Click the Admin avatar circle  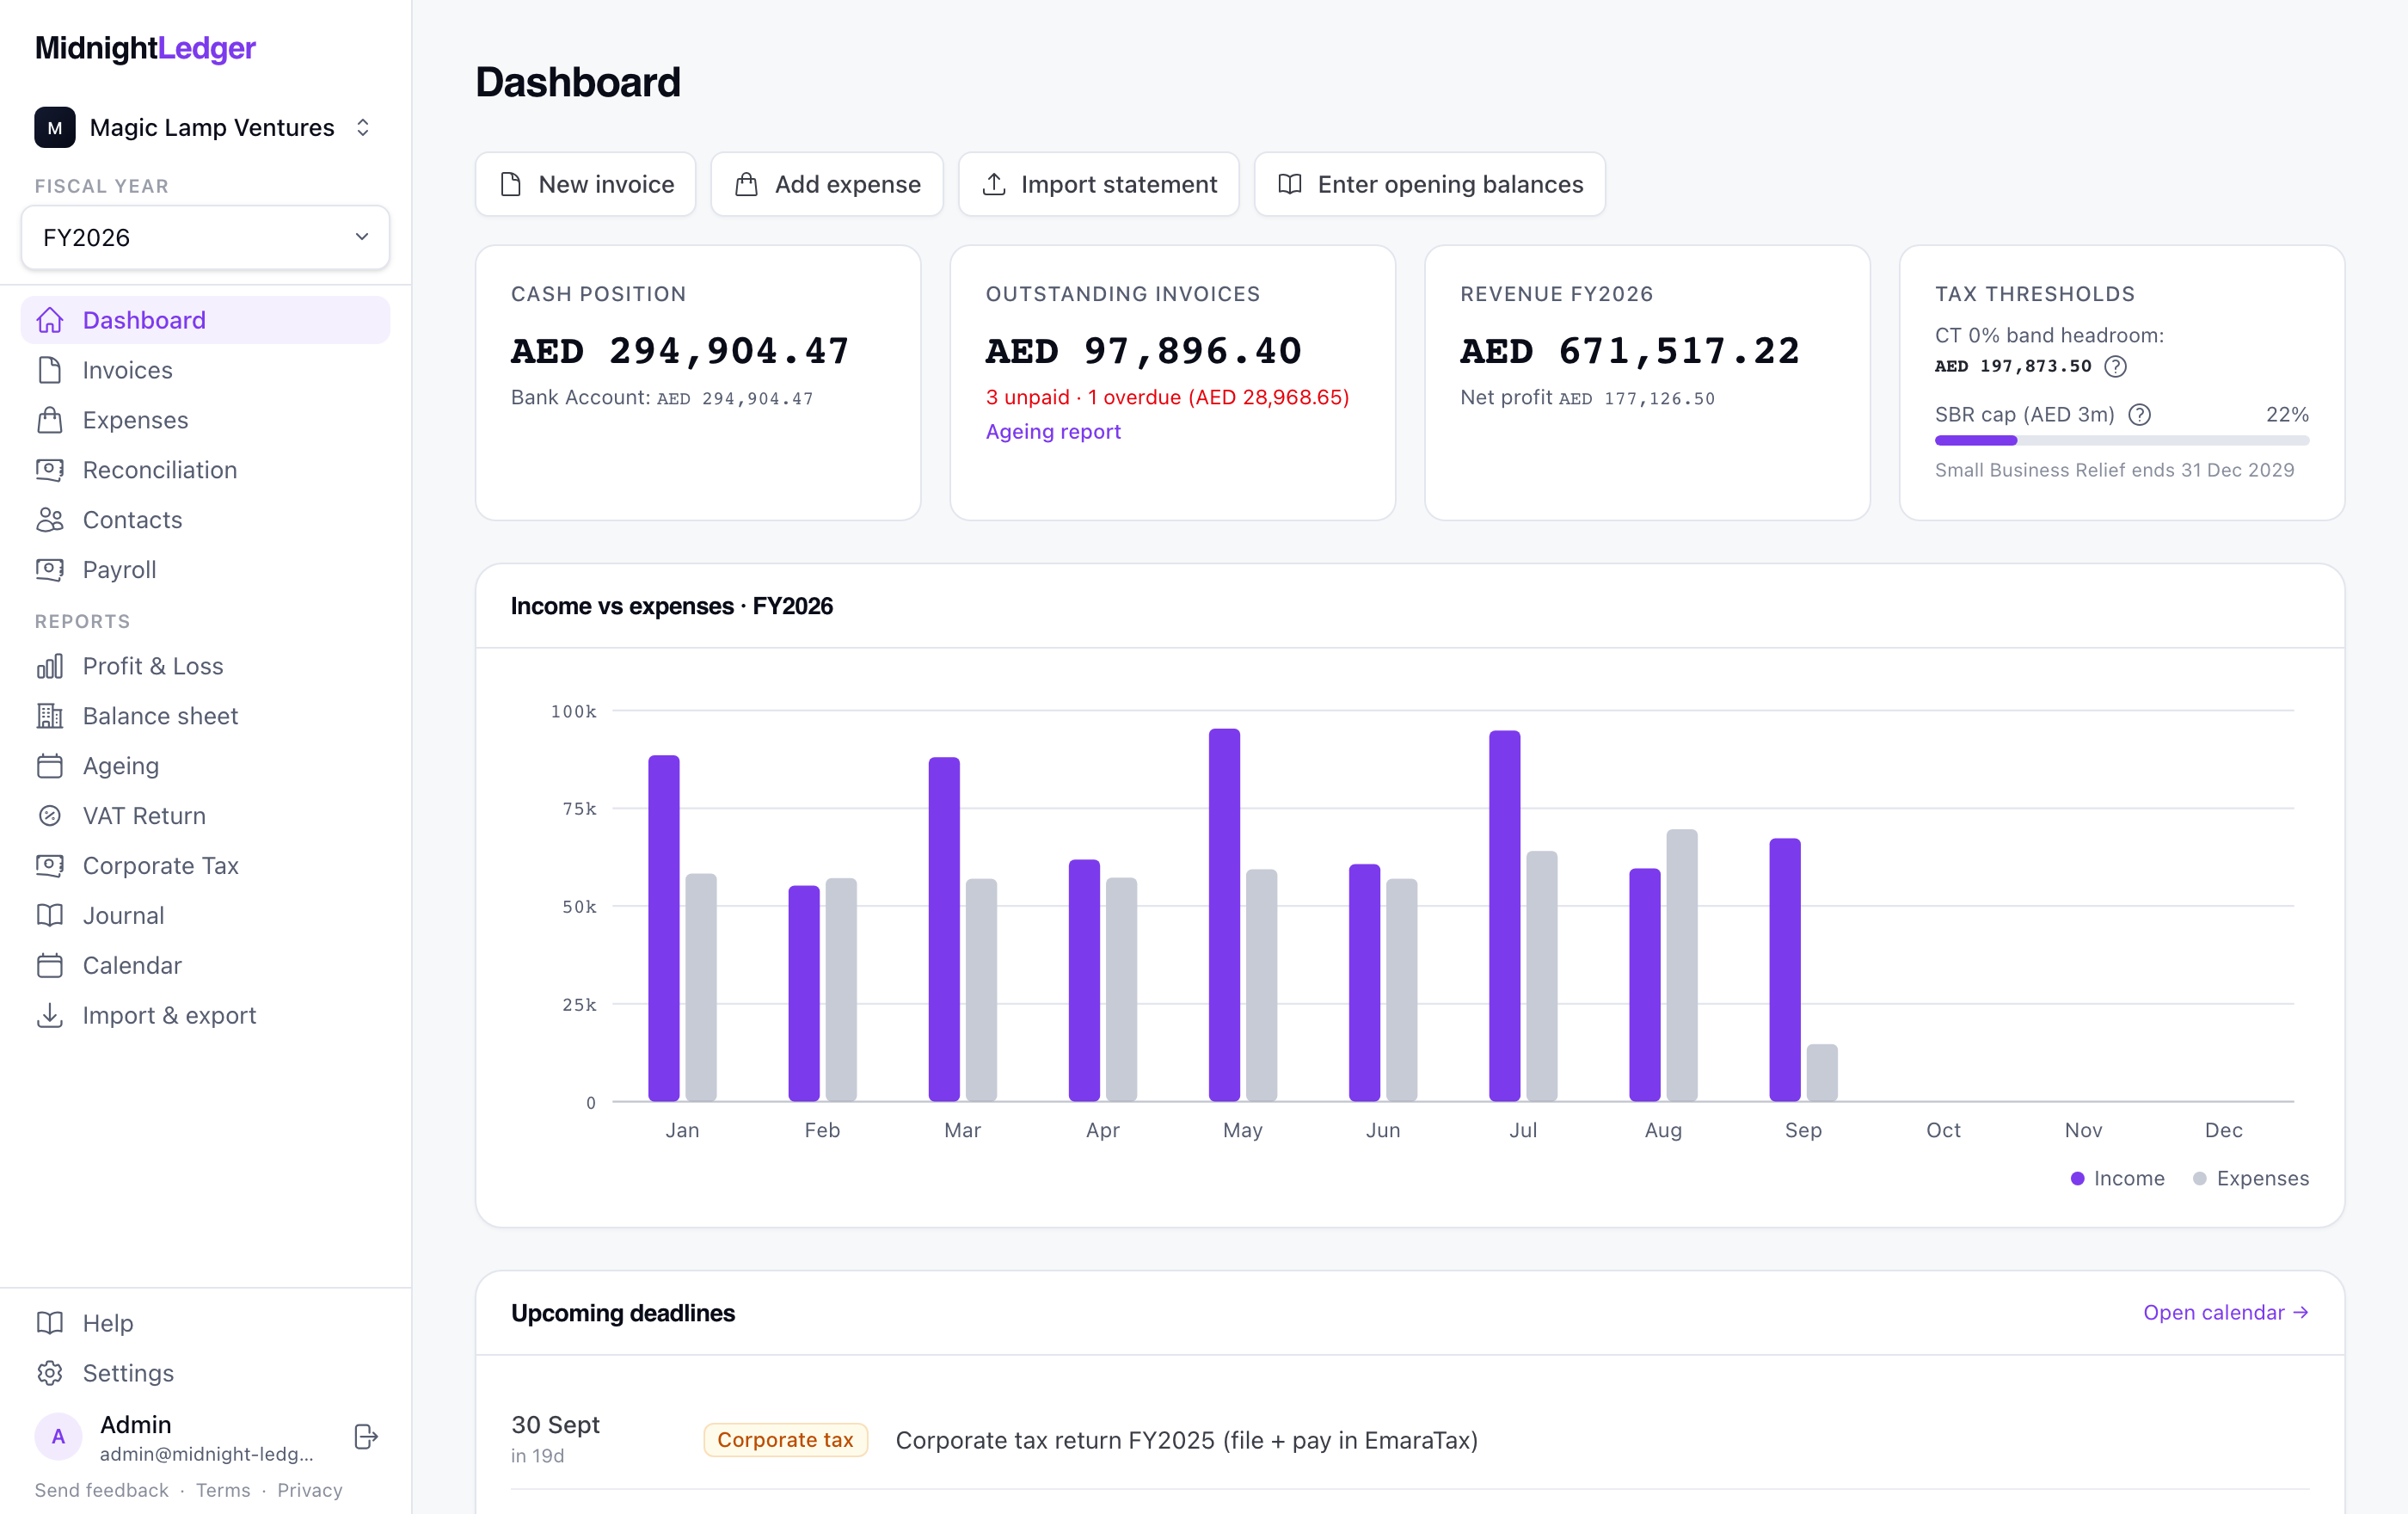click(58, 1437)
